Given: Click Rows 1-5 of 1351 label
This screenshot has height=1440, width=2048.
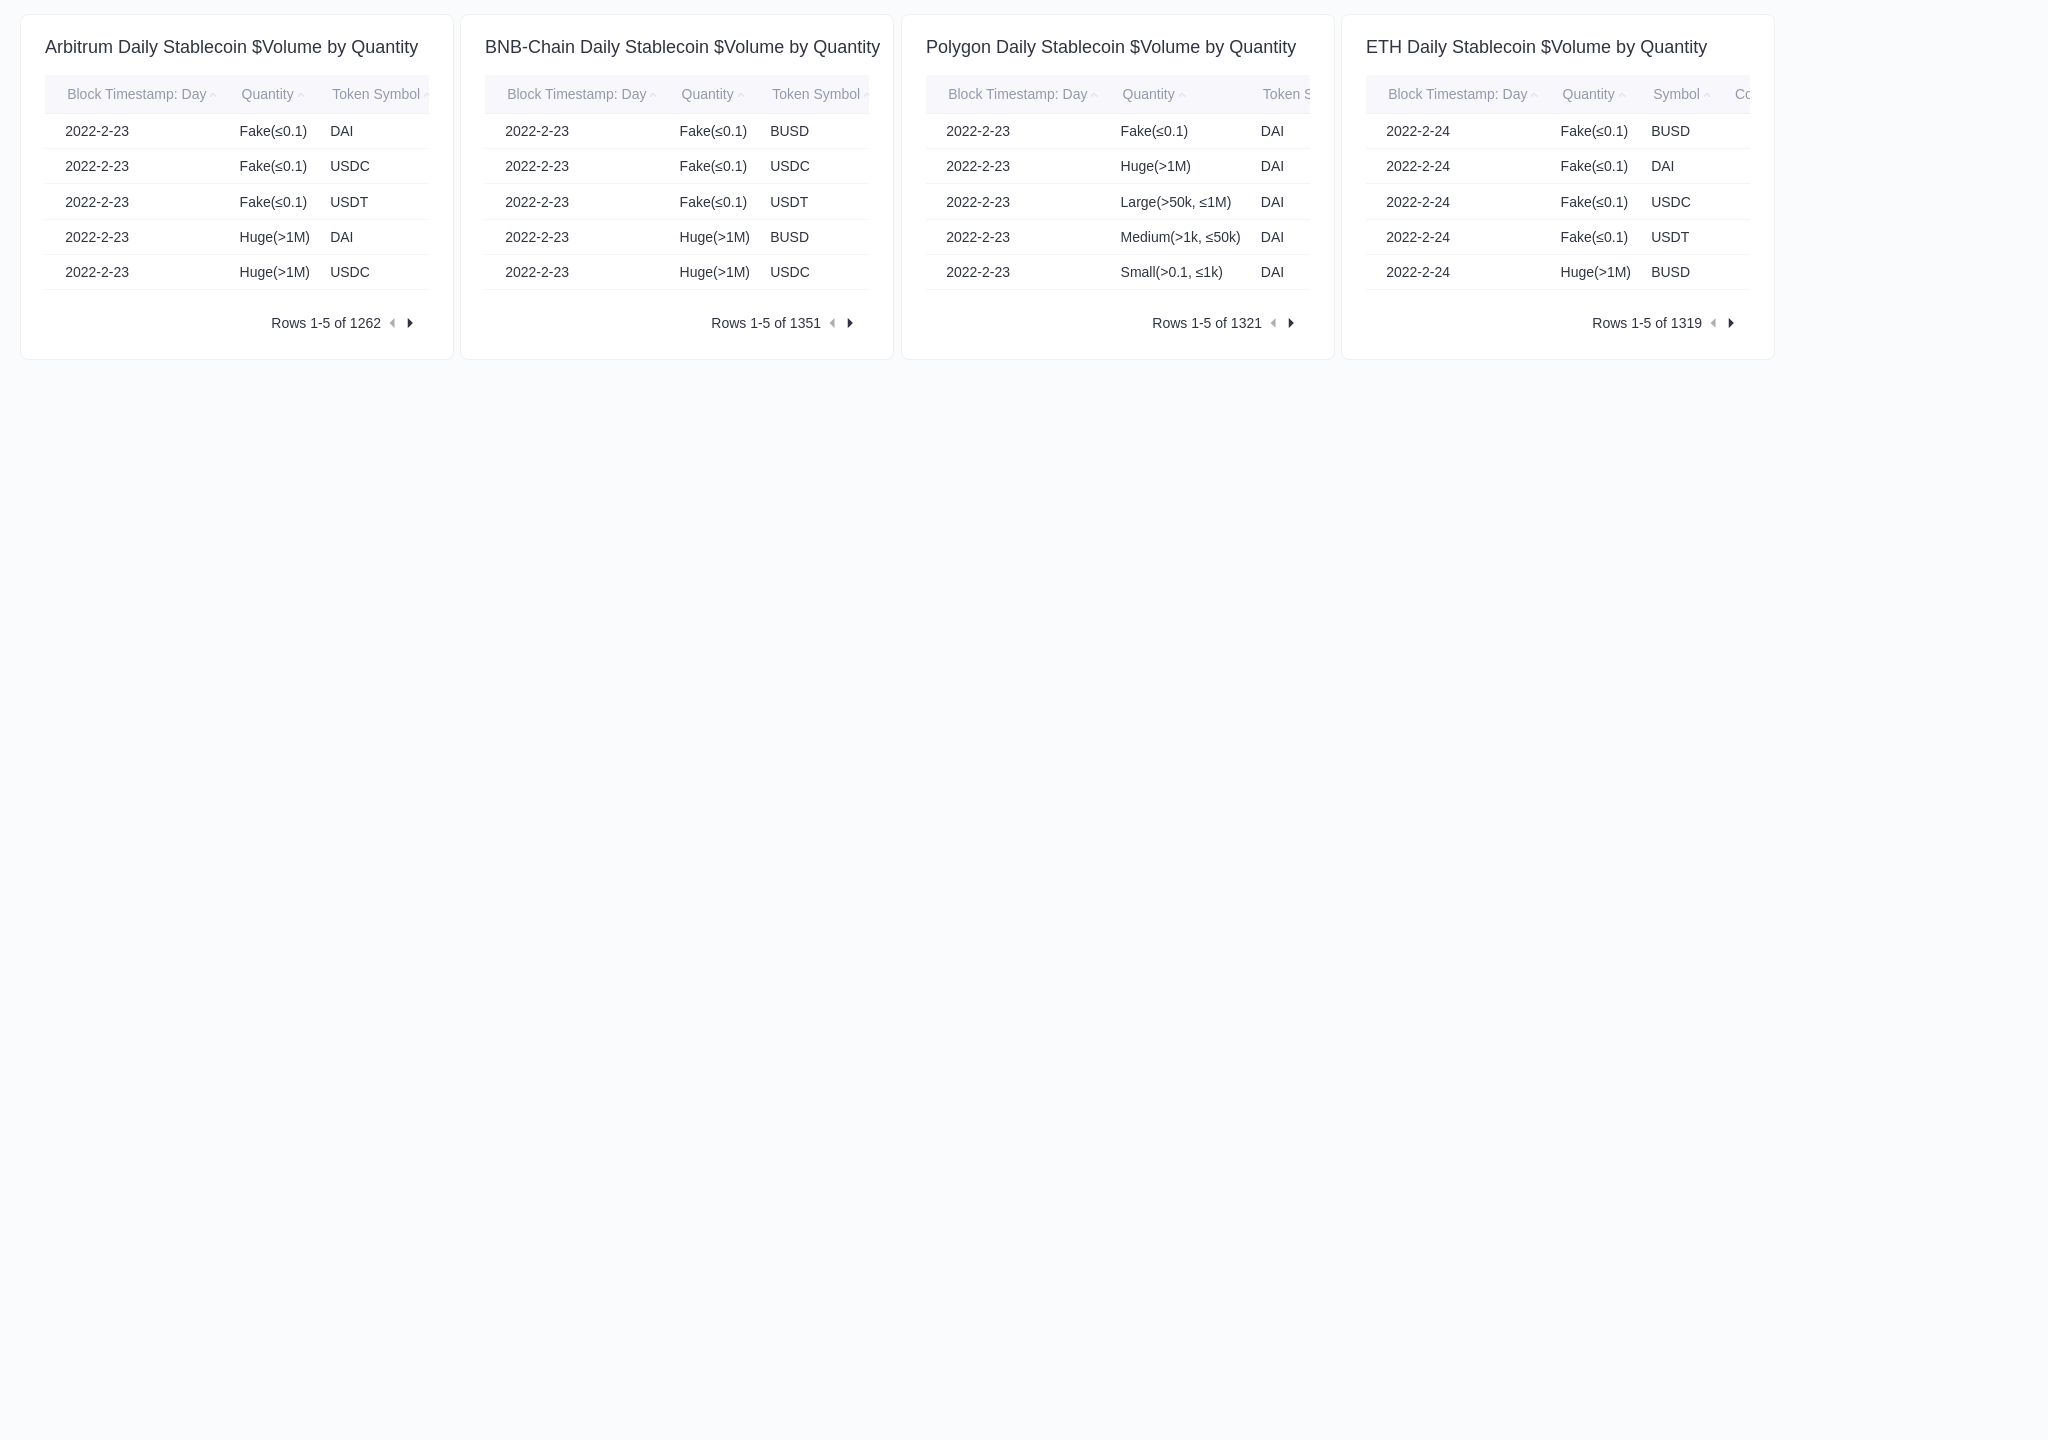Looking at the screenshot, I should [x=766, y=322].
